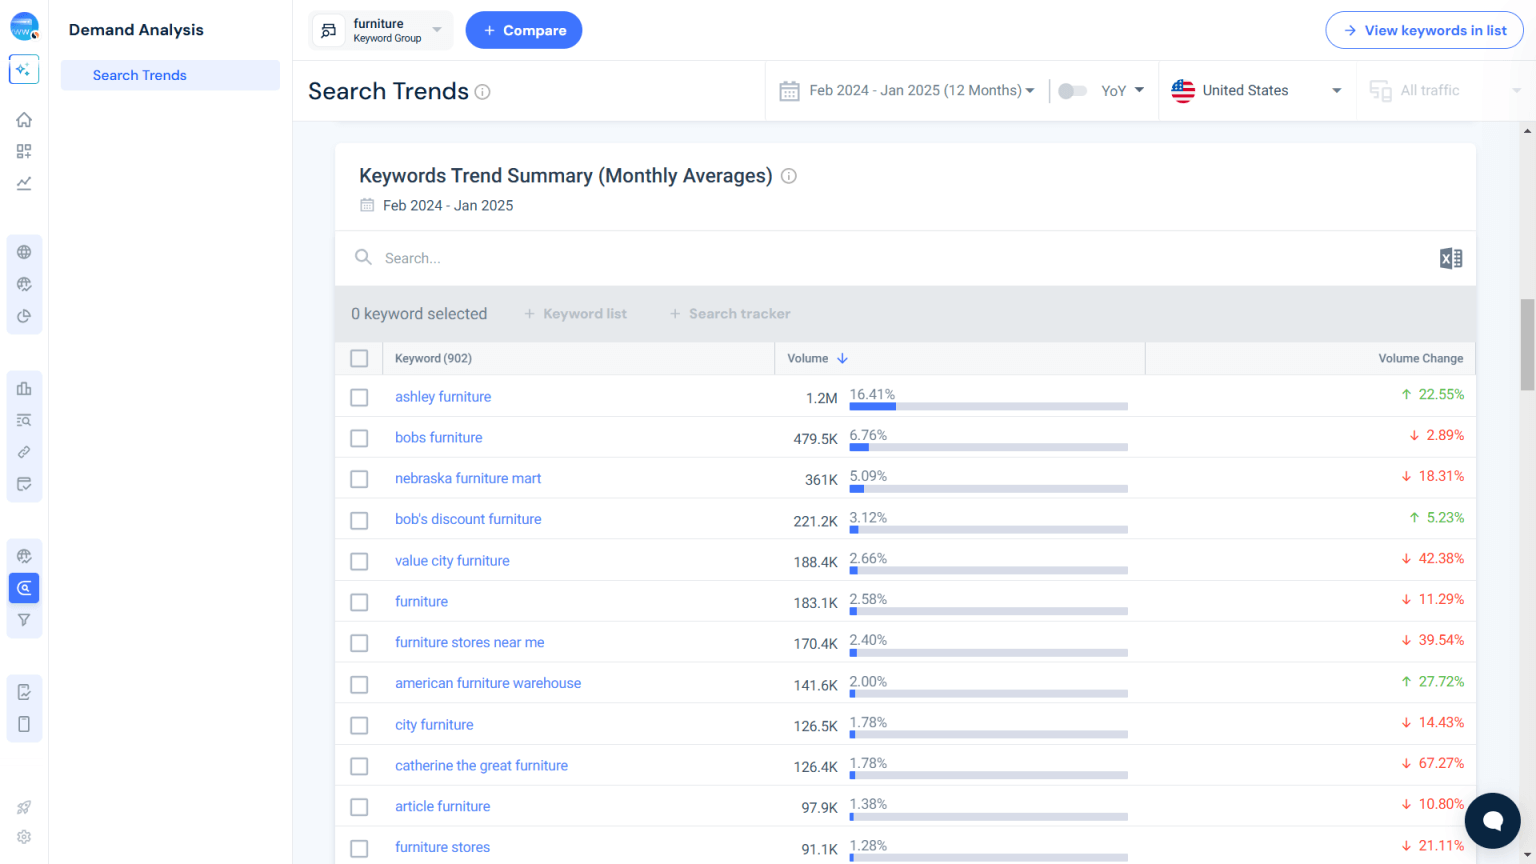Open the trending chart icon in sidebar
This screenshot has height=864, width=1536.
point(24,183)
